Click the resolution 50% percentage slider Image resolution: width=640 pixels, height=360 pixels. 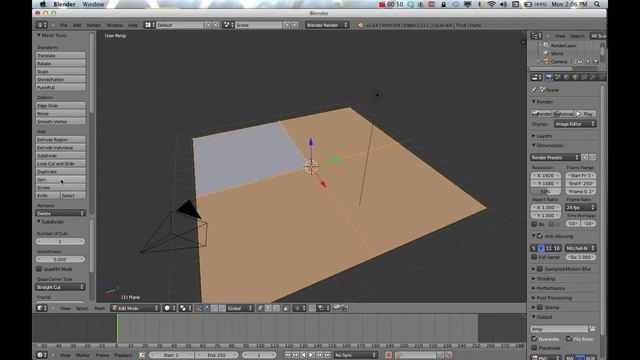point(546,191)
